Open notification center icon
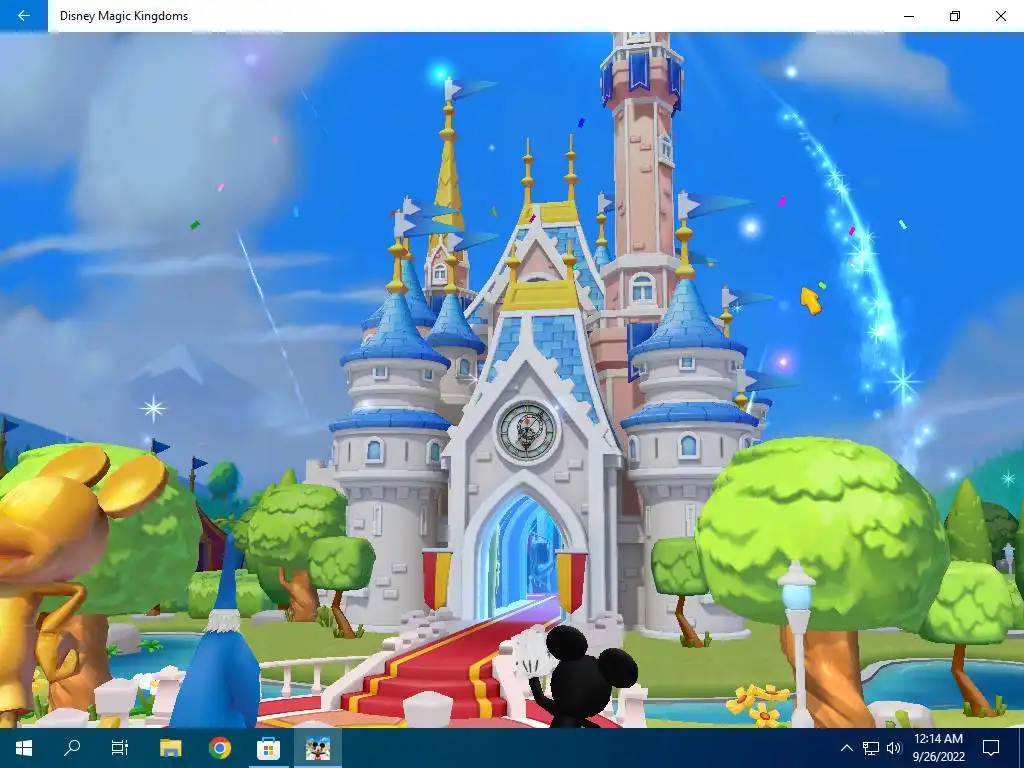1024x768 pixels. point(991,748)
